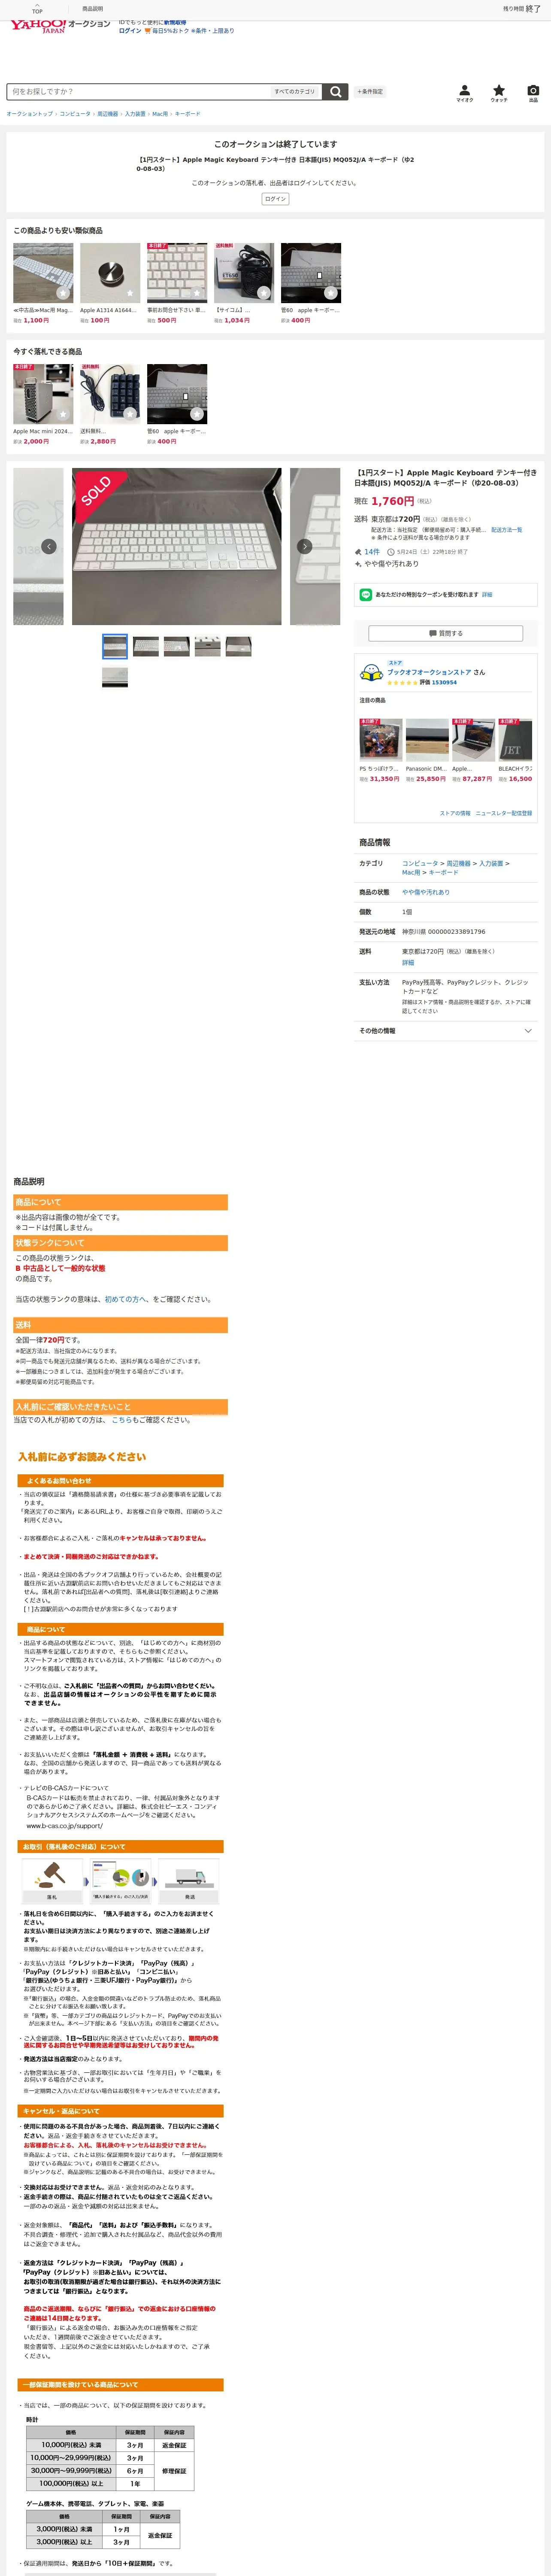This screenshot has width=551, height=2576.
Task: Click the magnifier search button
Action: tap(336, 91)
